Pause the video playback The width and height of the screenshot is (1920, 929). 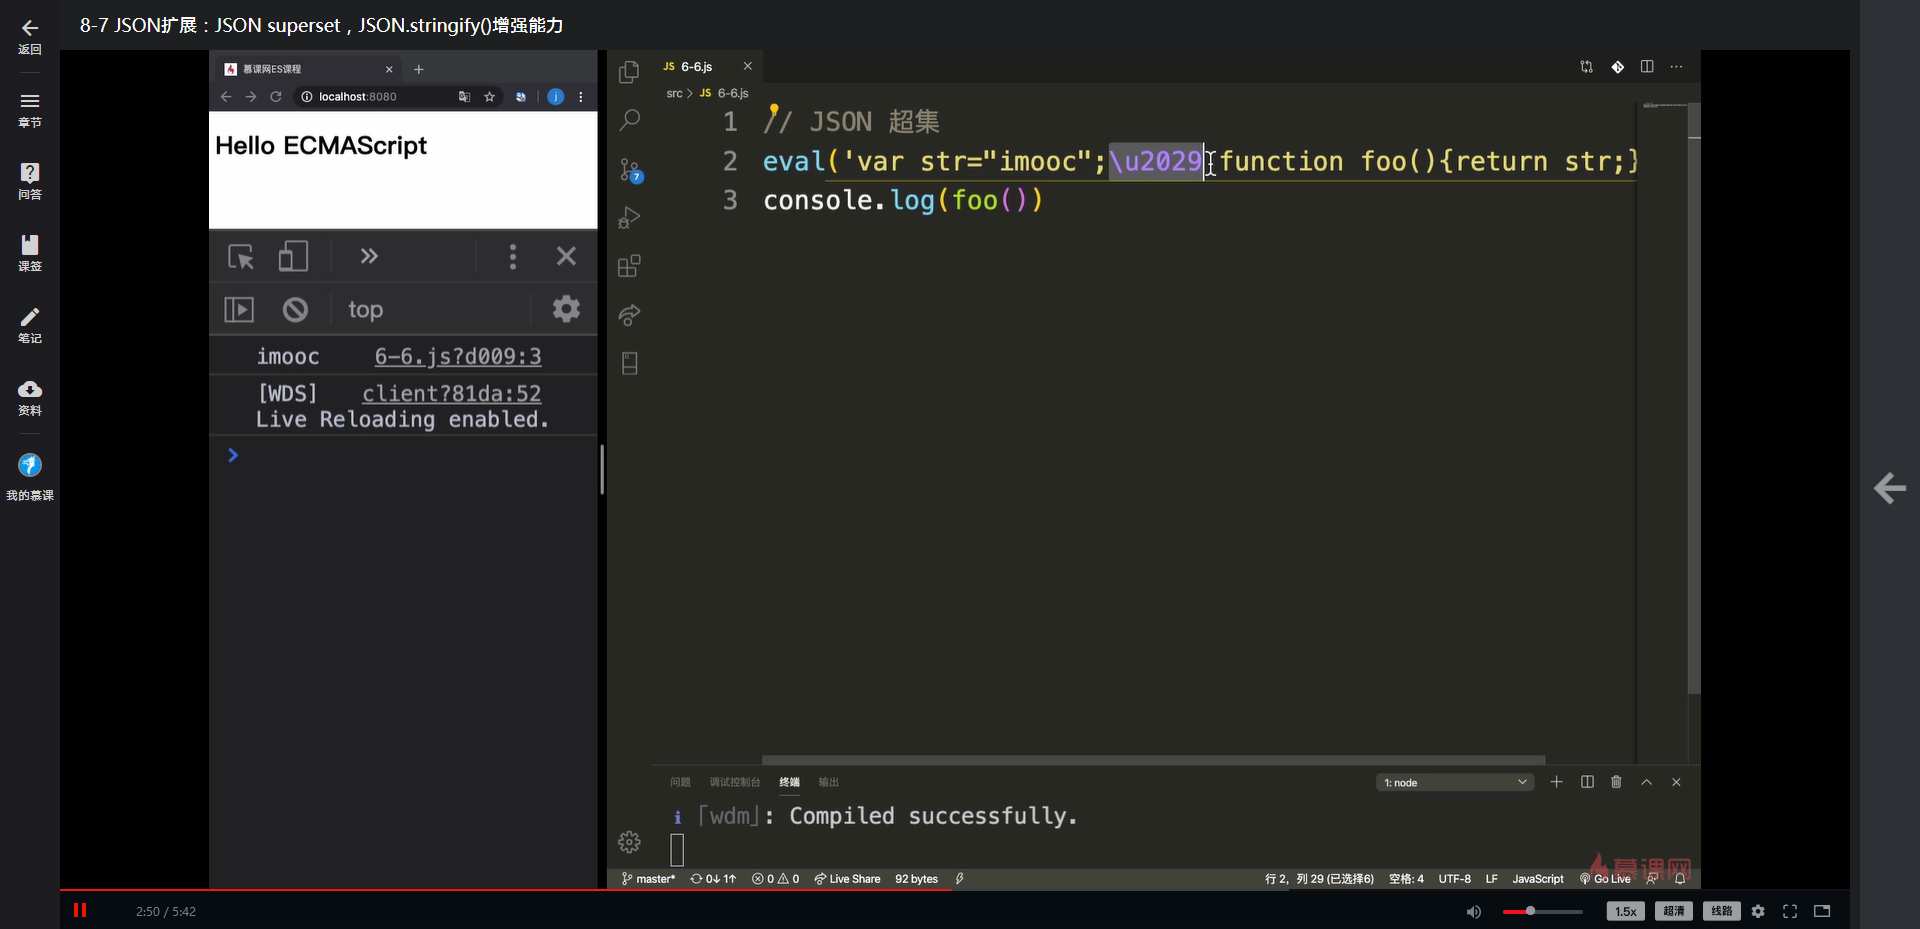tap(80, 910)
